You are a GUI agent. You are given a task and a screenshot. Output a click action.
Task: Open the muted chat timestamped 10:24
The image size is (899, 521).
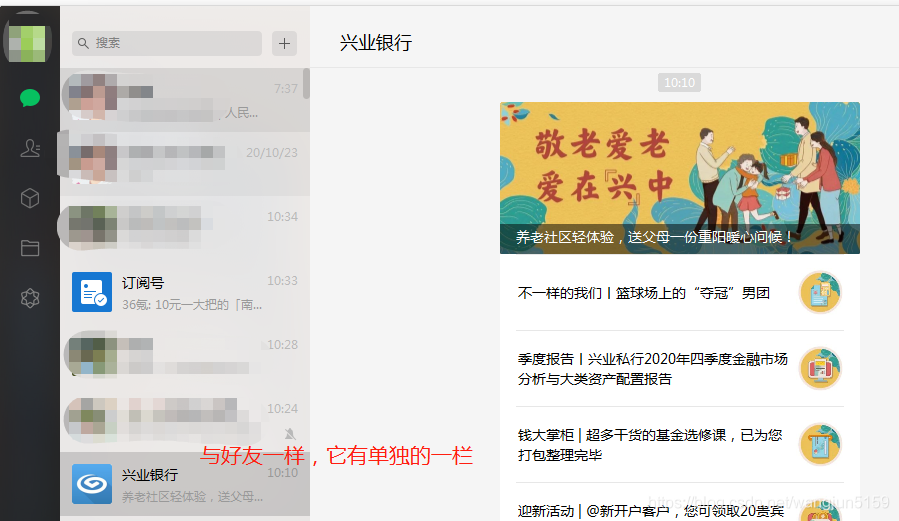click(185, 420)
